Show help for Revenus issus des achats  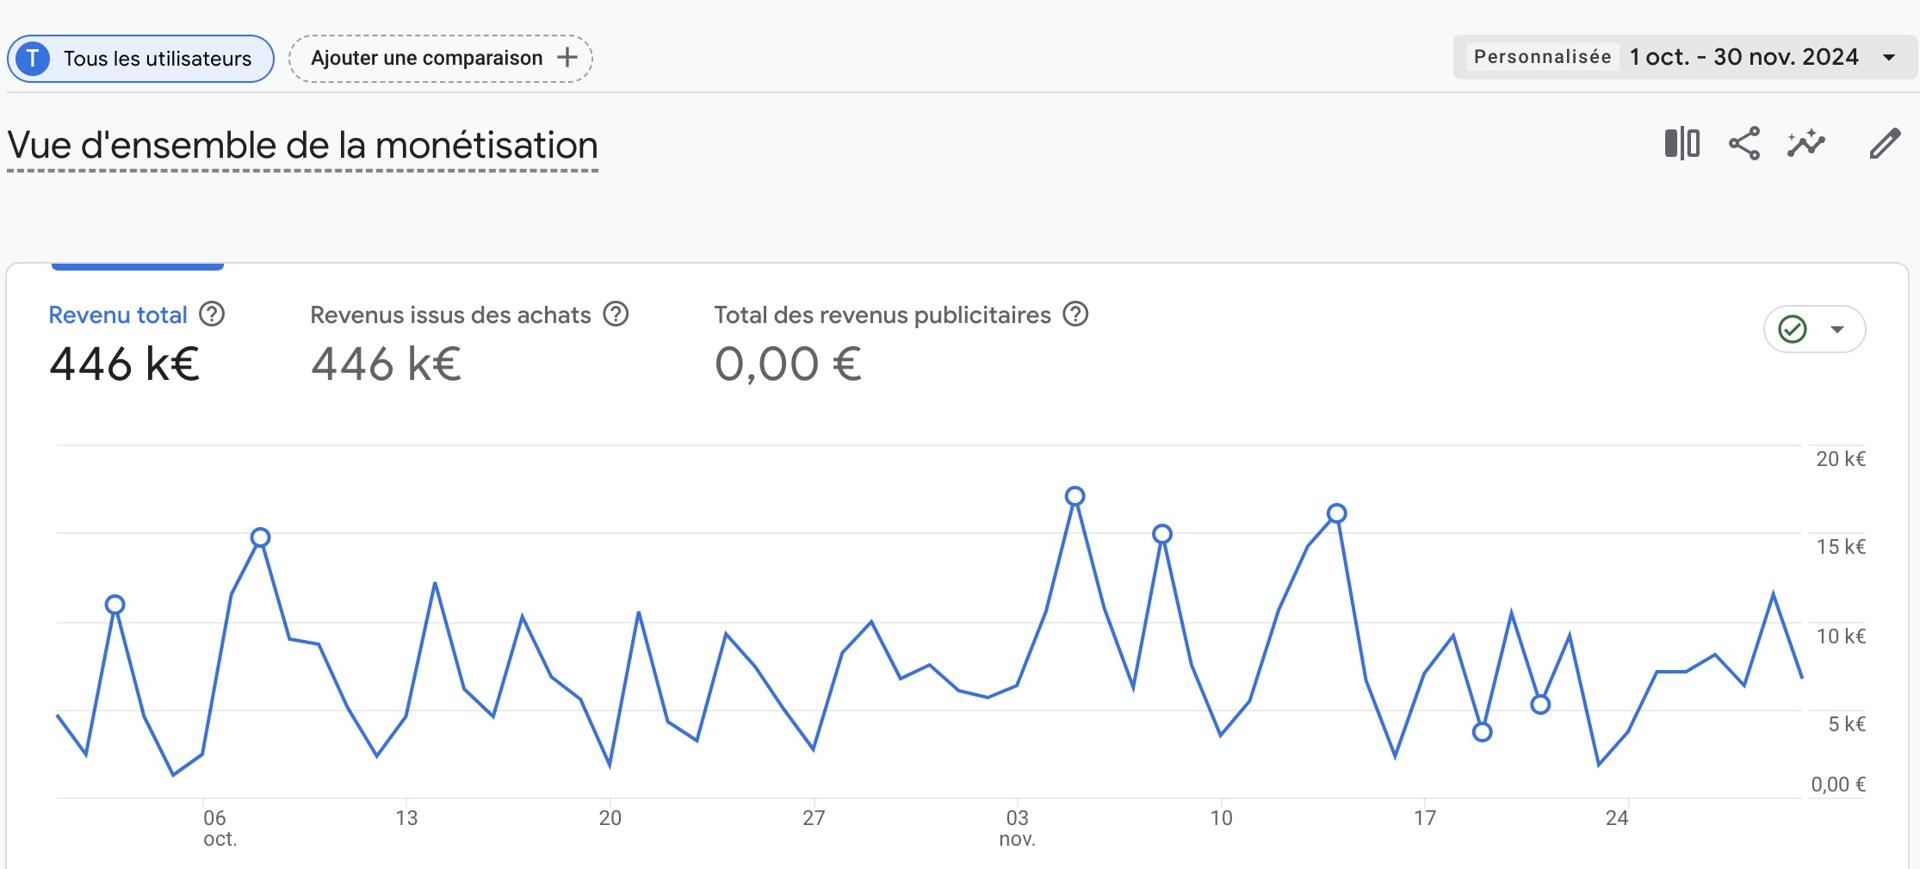coord(616,314)
